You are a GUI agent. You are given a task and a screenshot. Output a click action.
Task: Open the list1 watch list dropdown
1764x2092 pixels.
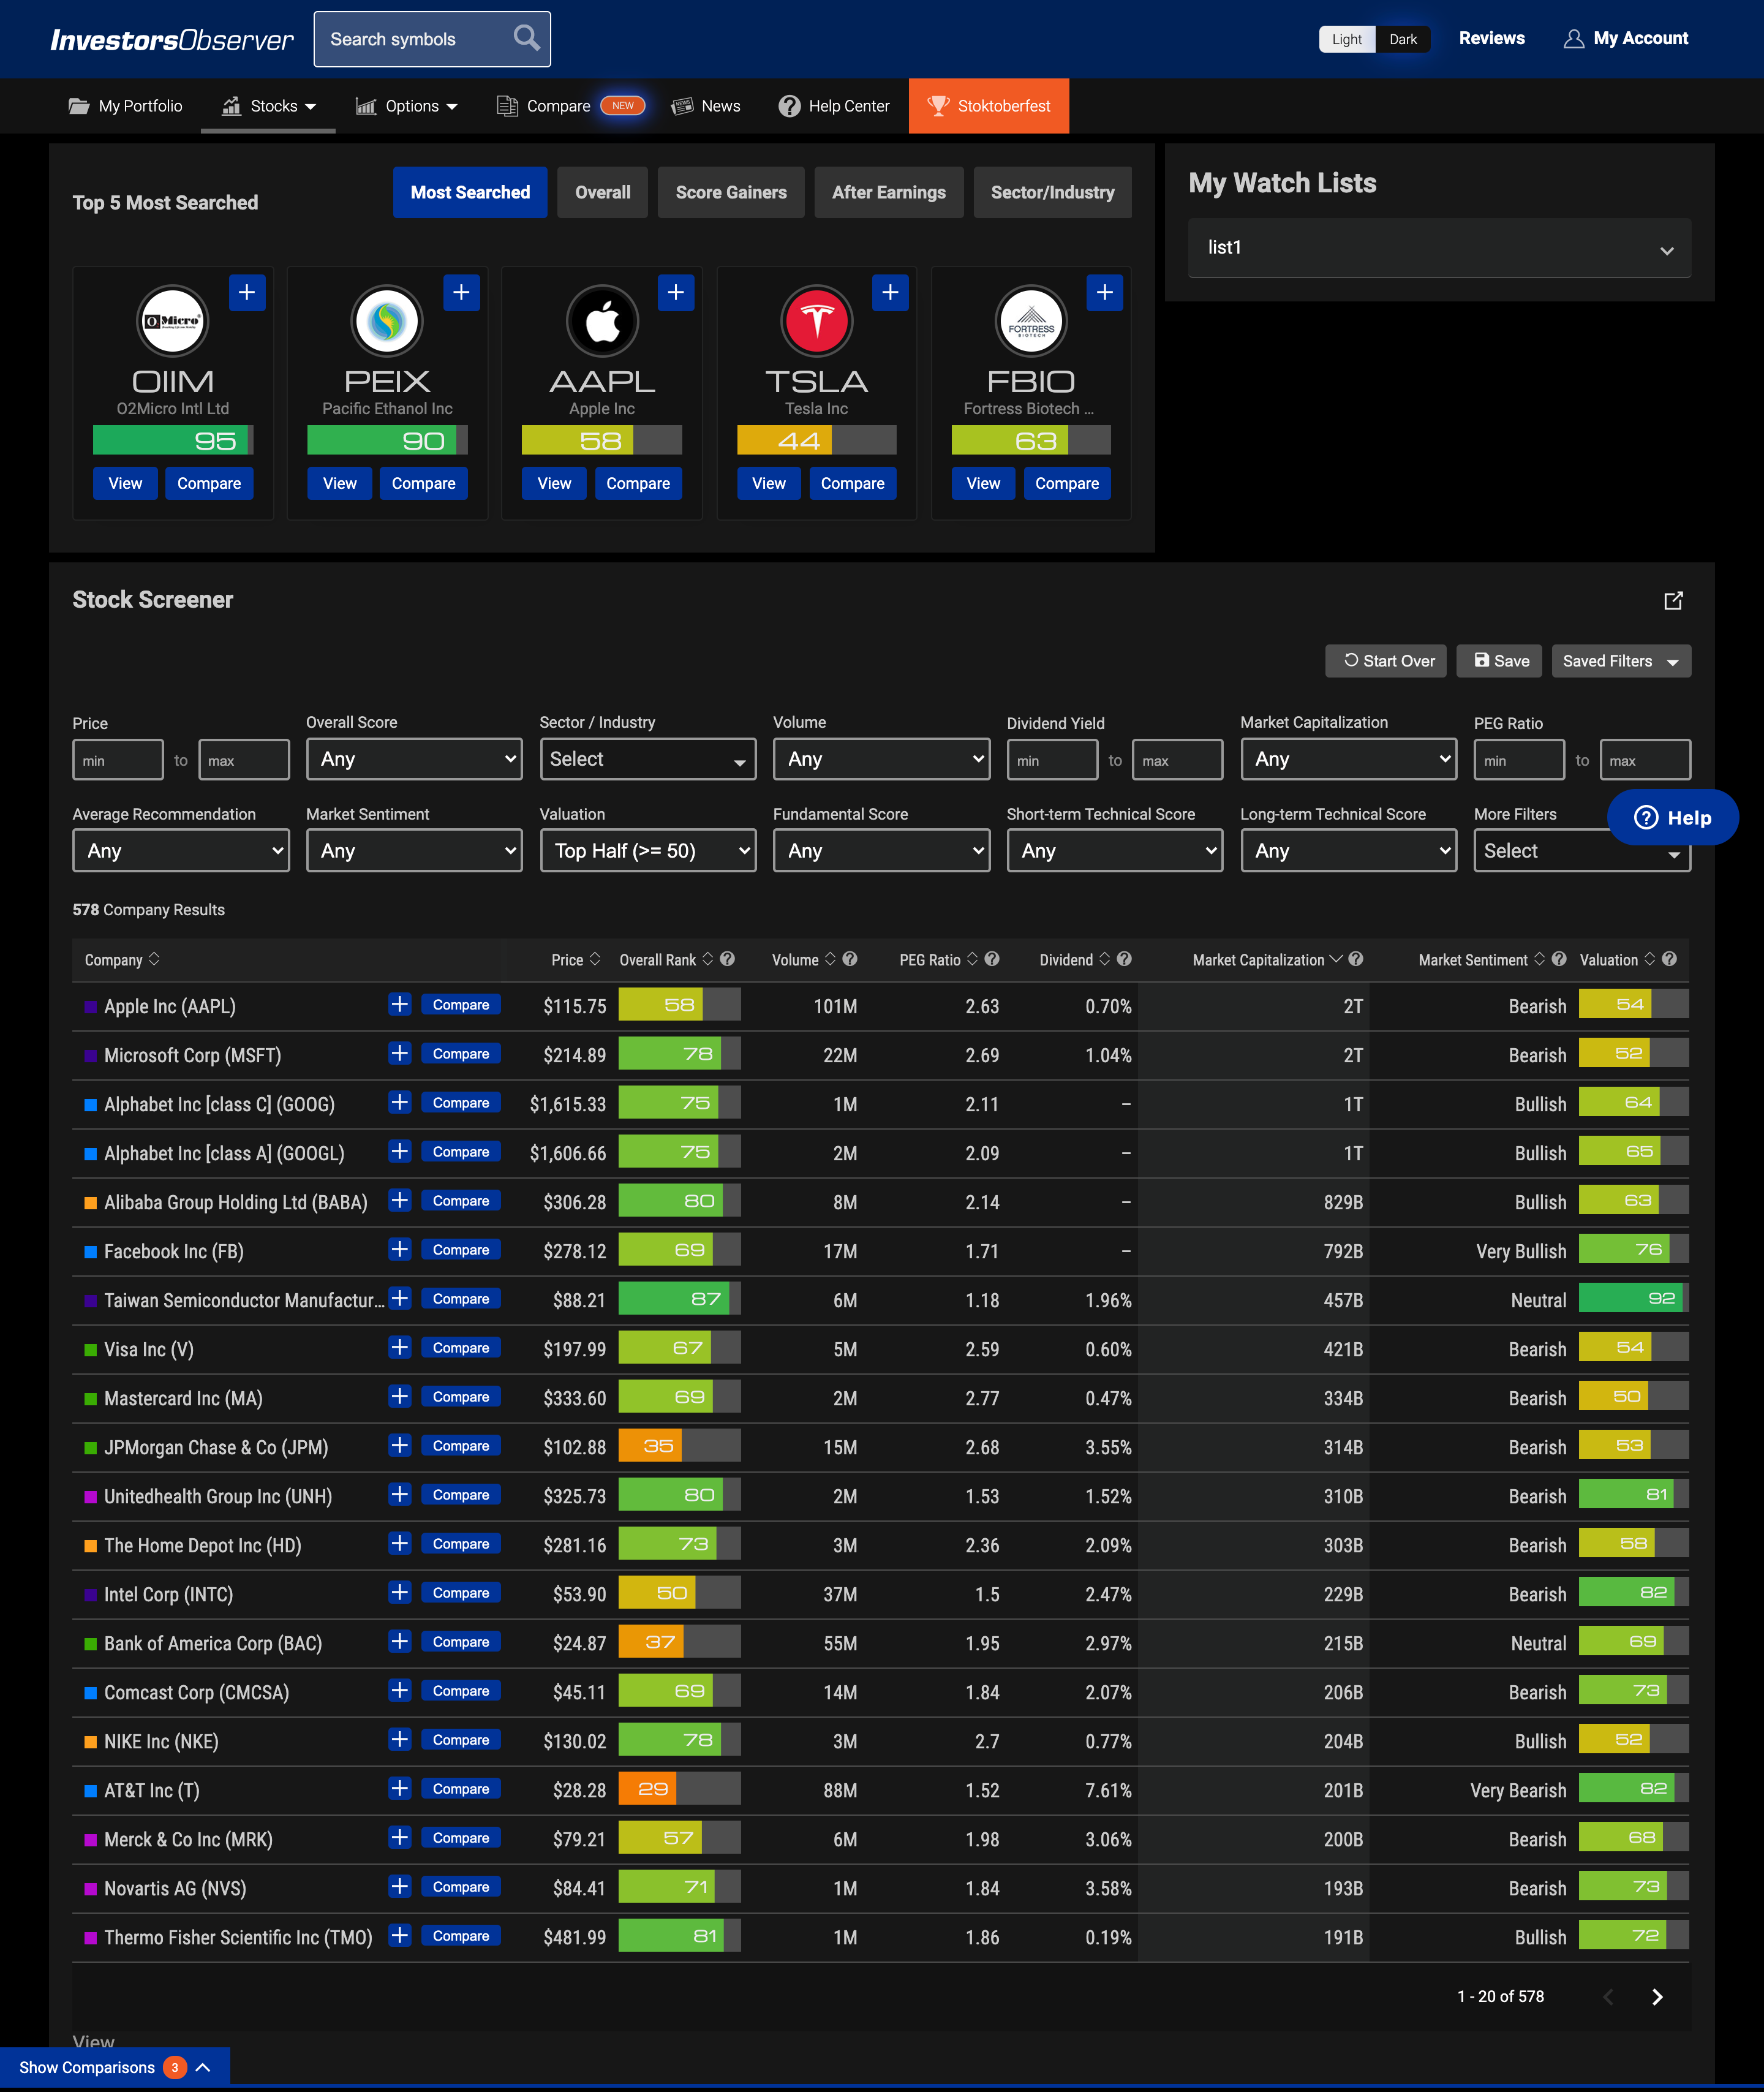pyautogui.click(x=1439, y=248)
